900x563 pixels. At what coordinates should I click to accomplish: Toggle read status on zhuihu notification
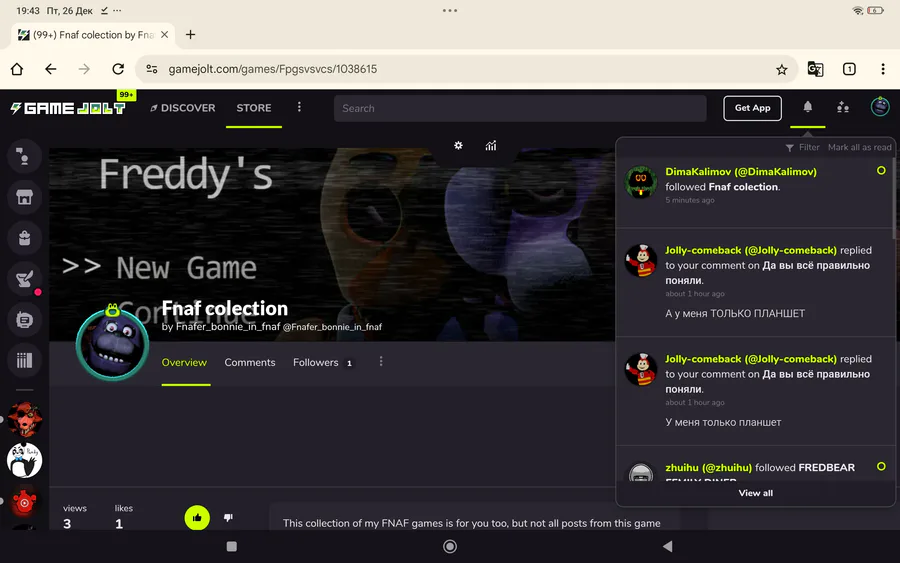[881, 467]
